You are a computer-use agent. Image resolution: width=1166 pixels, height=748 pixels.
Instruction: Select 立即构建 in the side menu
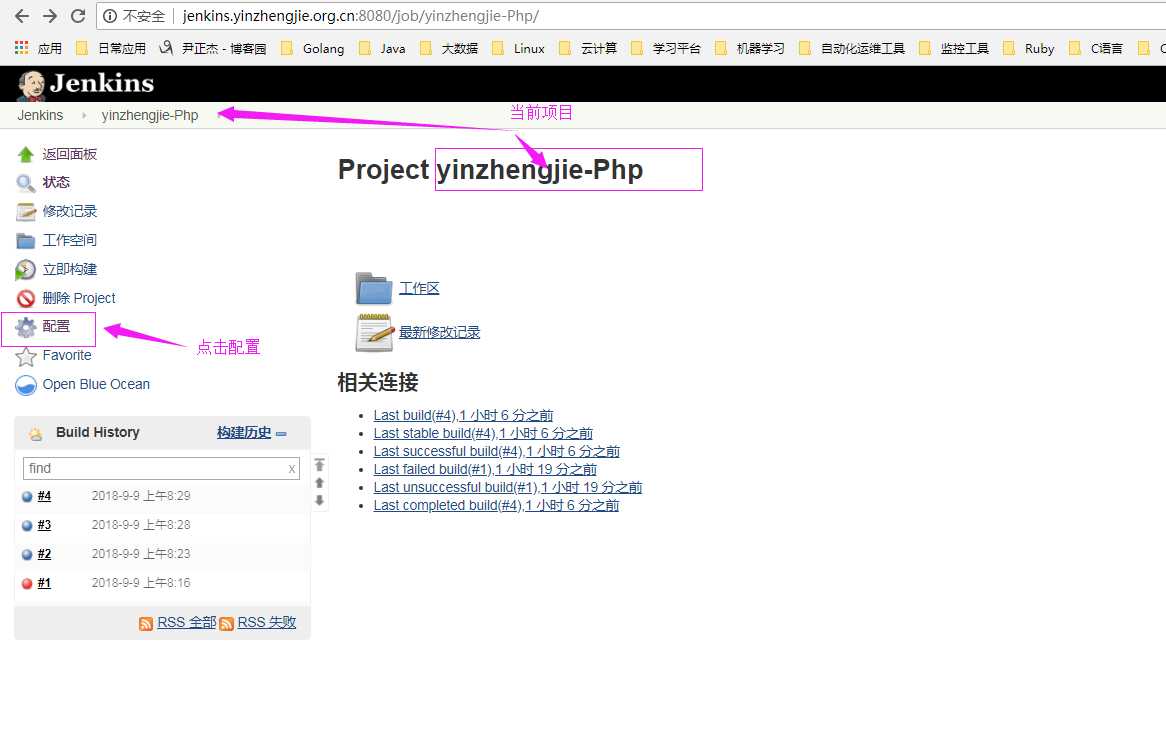(70, 269)
